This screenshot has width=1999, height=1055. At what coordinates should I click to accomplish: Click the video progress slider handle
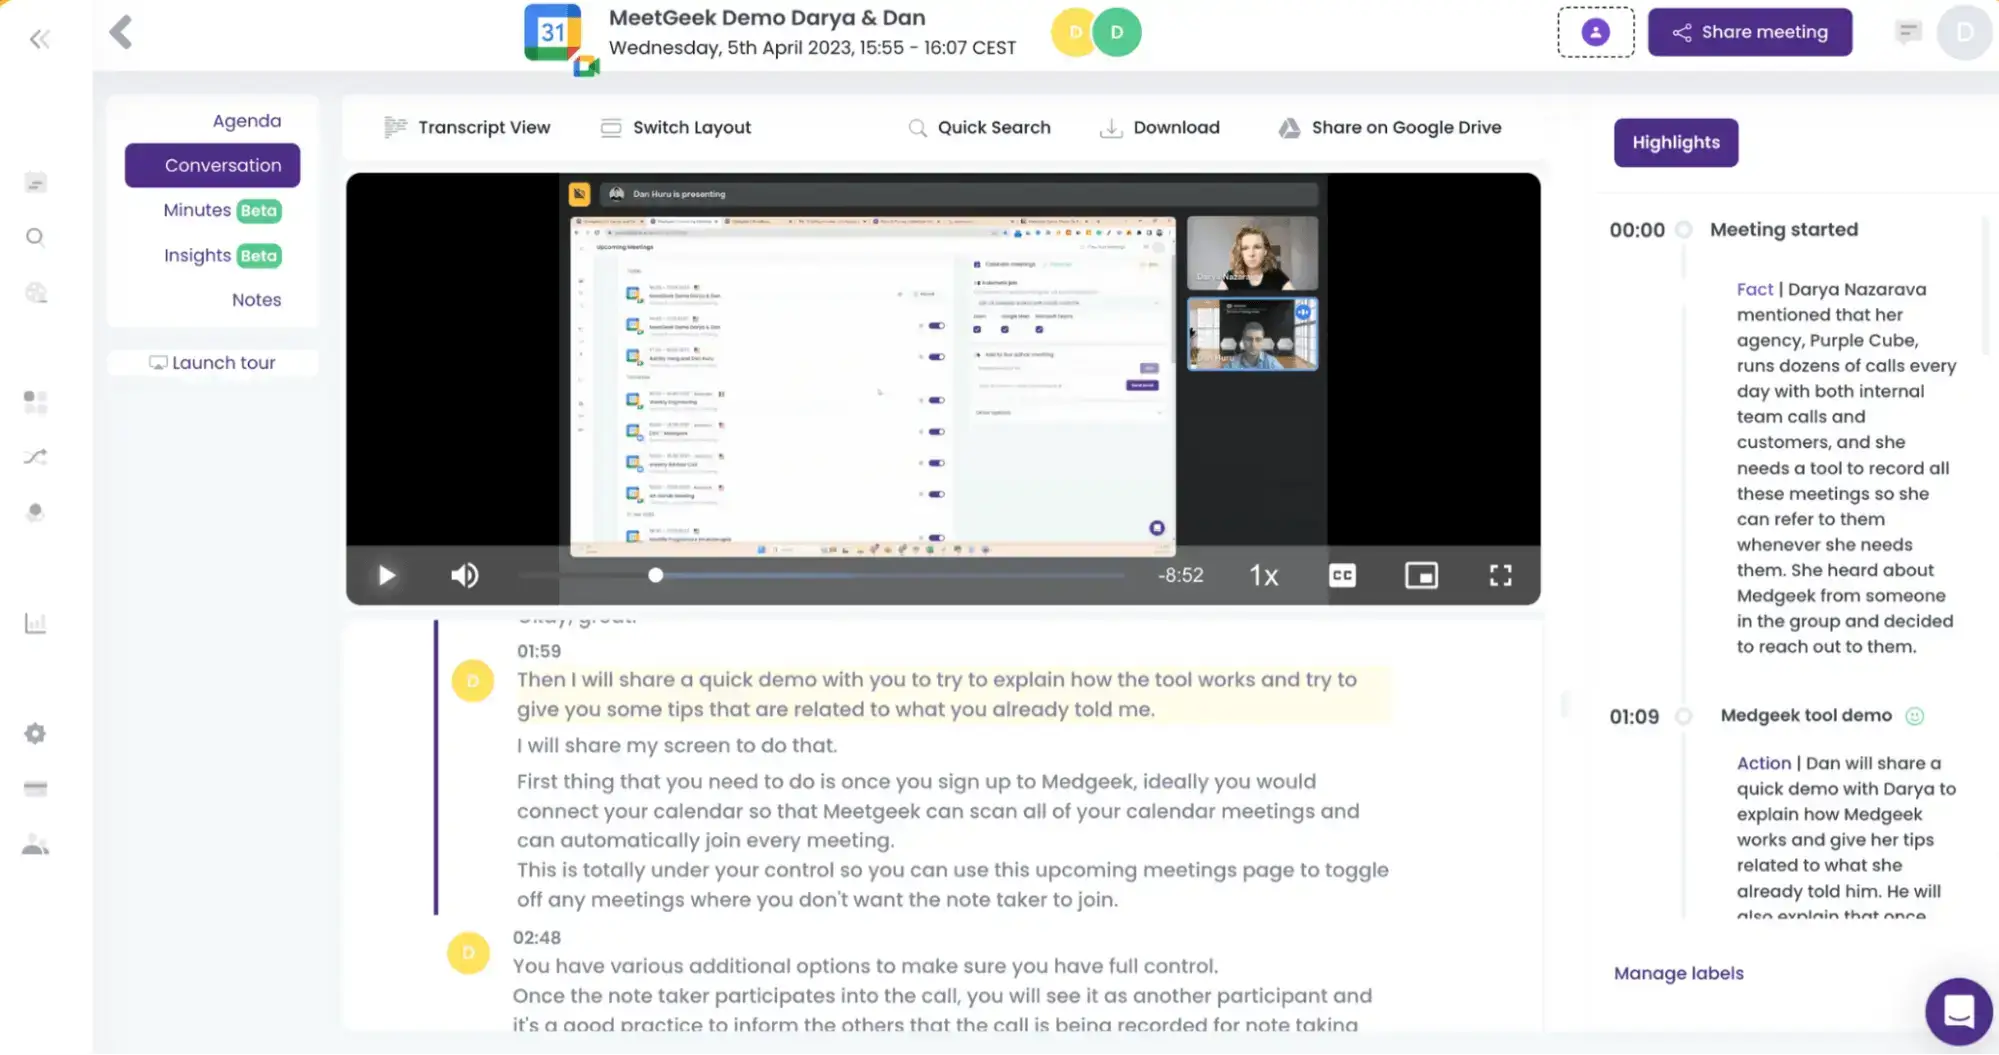(655, 575)
